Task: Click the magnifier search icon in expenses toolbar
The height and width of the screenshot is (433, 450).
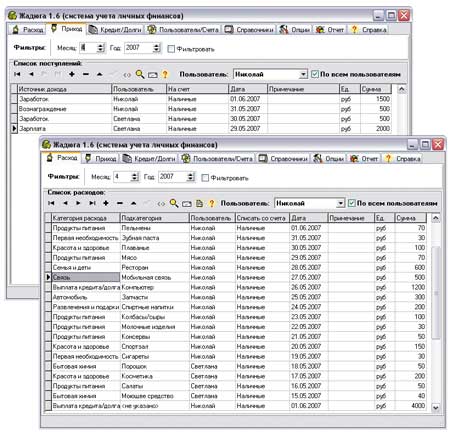Action: [x=174, y=203]
